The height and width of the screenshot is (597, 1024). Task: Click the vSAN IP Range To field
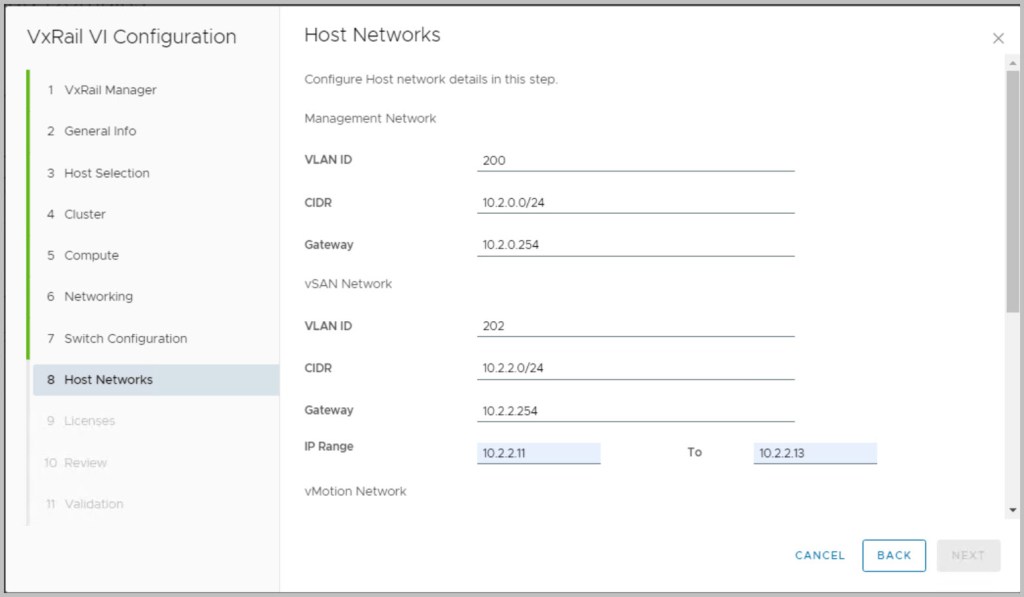point(814,453)
